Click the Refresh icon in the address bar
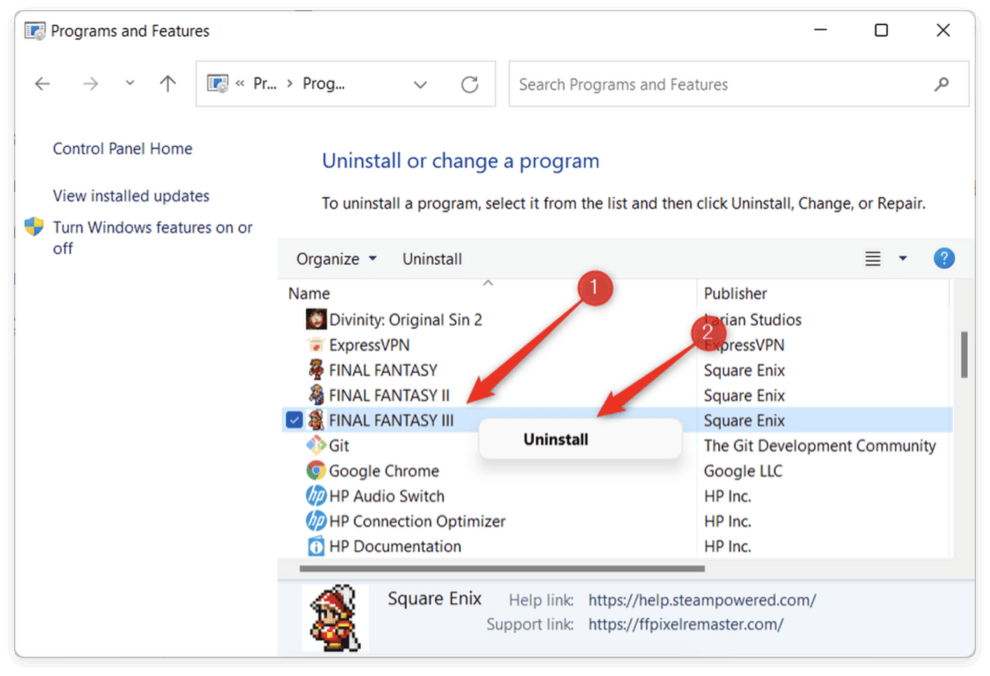This screenshot has width=990, height=676. (469, 85)
